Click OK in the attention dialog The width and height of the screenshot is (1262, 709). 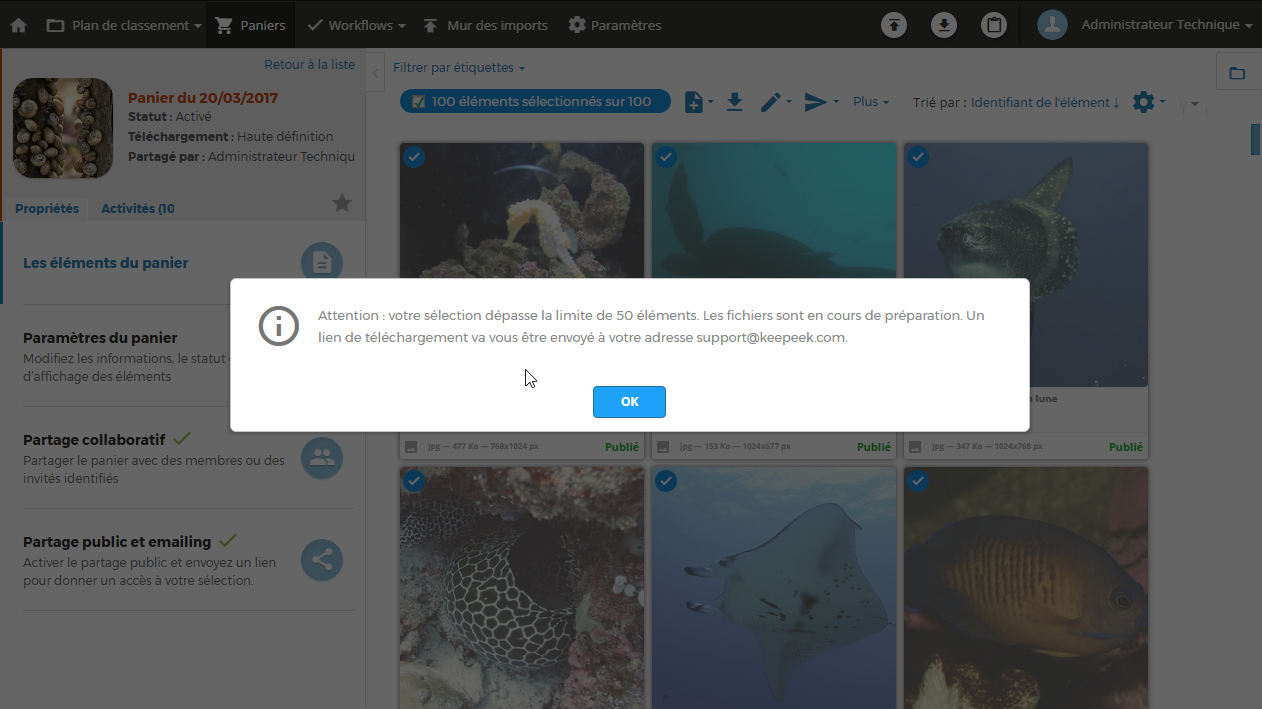click(x=629, y=402)
